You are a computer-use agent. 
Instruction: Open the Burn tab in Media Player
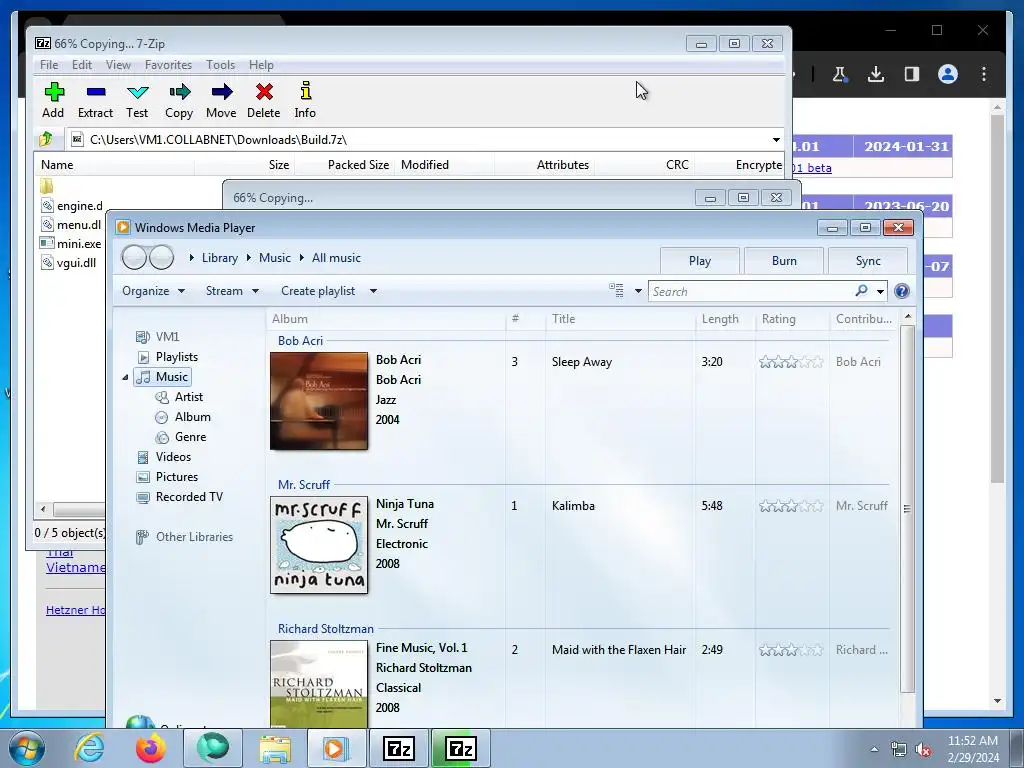tap(784, 261)
